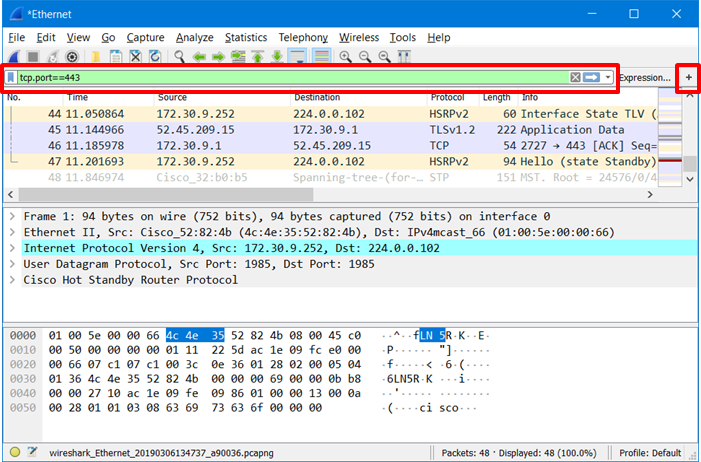This screenshot has width=701, height=462.
Task: Open capture options gear icon
Action: coord(72,57)
